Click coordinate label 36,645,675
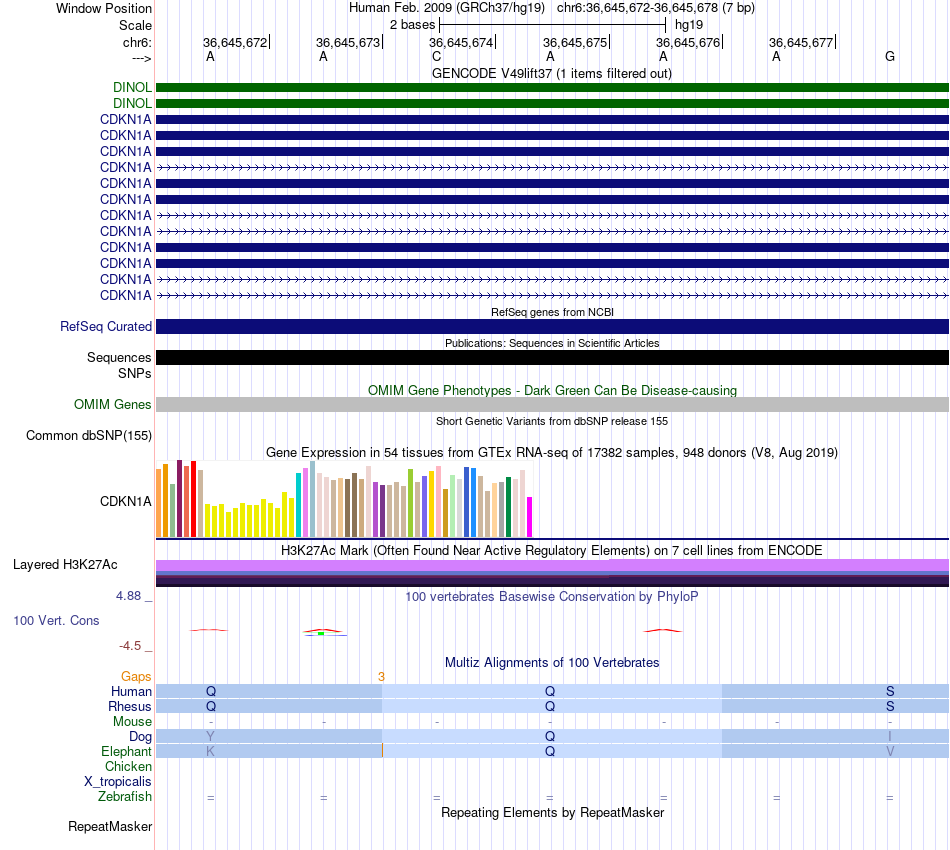The width and height of the screenshot is (950, 850). (x=575, y=42)
